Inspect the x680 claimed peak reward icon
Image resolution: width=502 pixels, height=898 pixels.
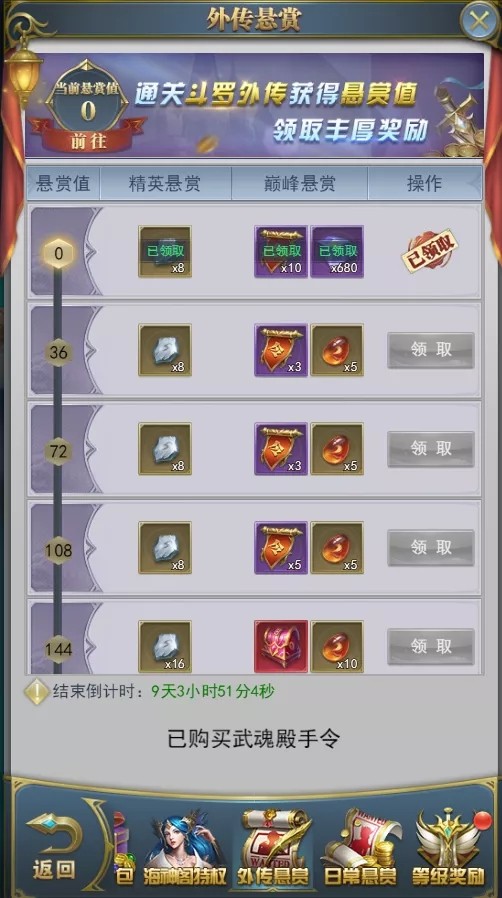337,251
